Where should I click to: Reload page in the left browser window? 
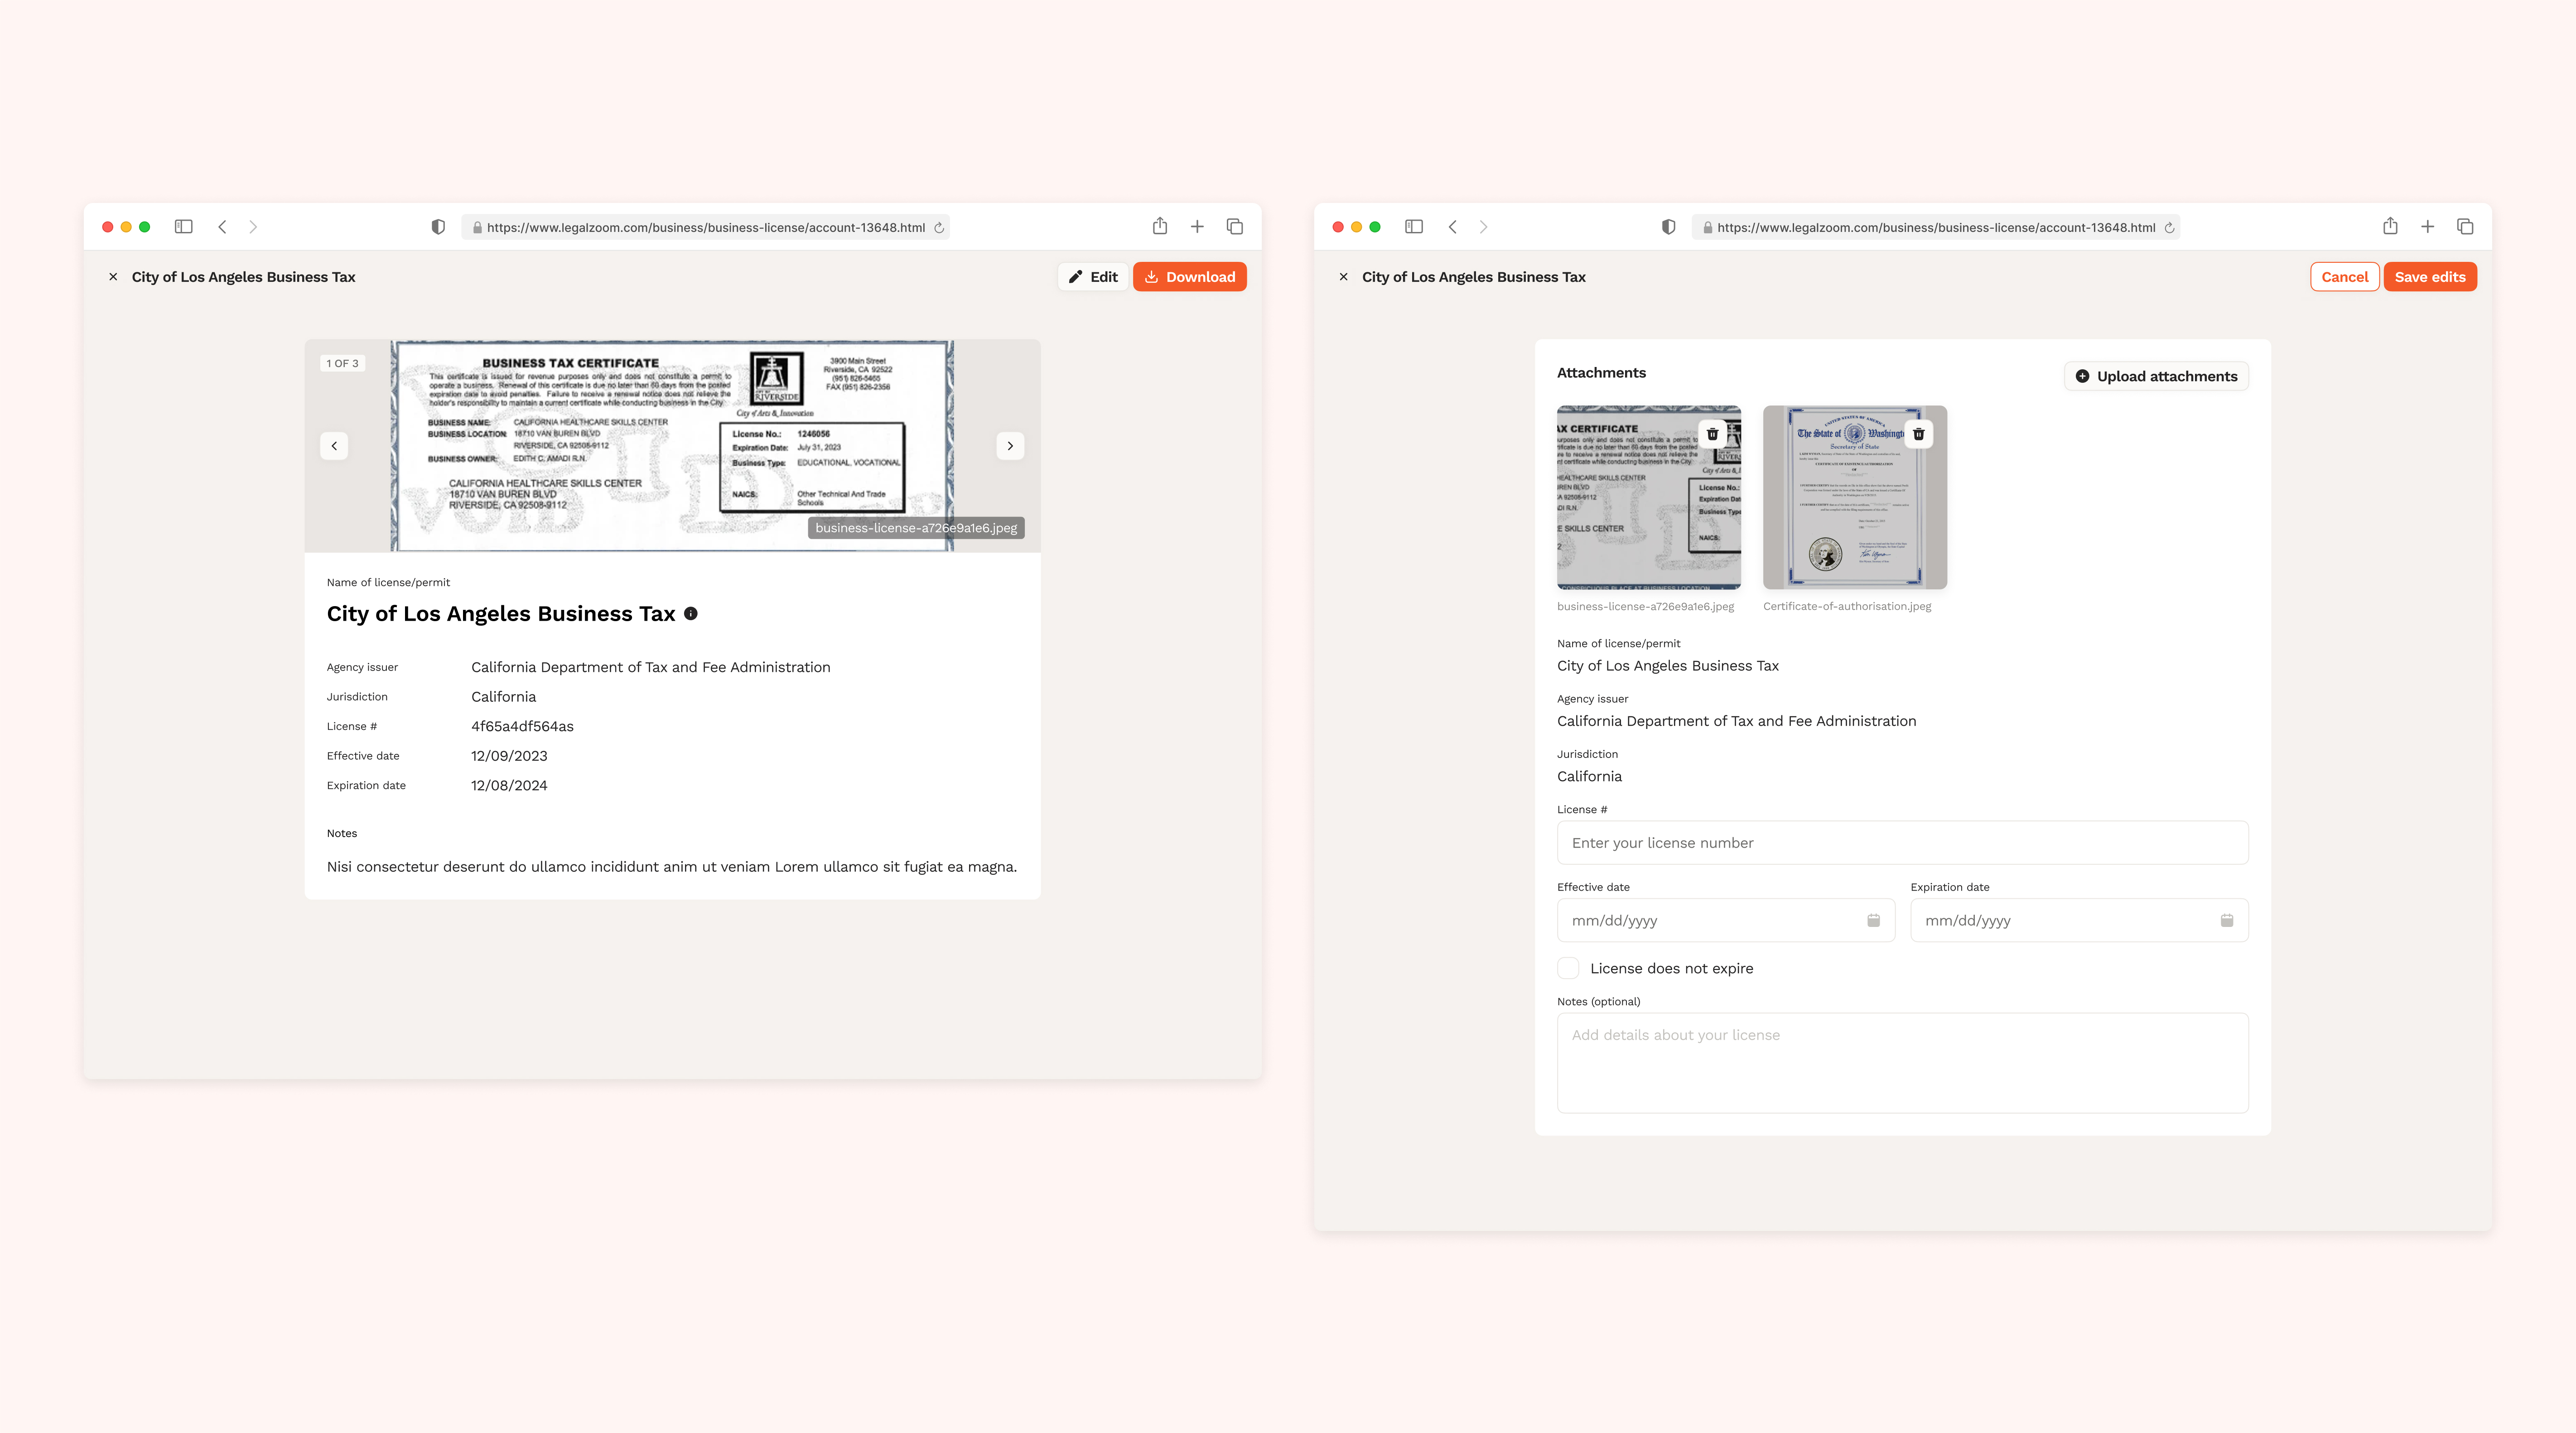(x=939, y=228)
